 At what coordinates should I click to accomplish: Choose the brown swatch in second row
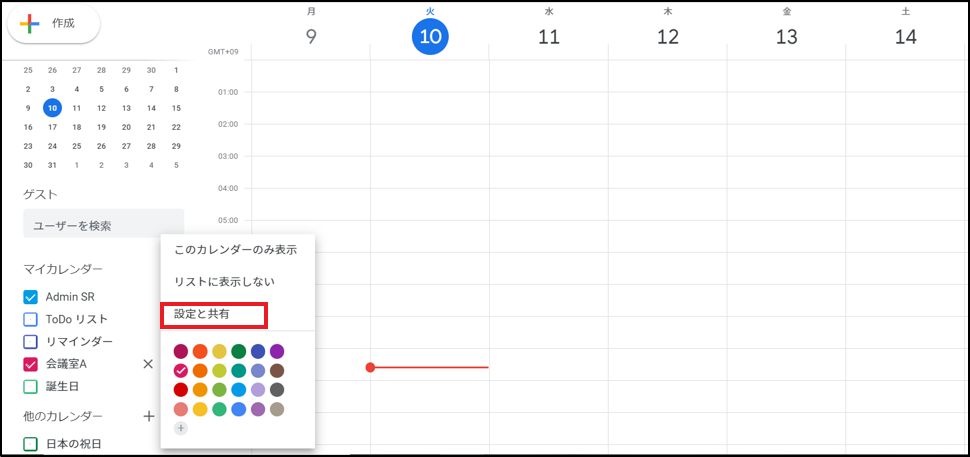277,370
